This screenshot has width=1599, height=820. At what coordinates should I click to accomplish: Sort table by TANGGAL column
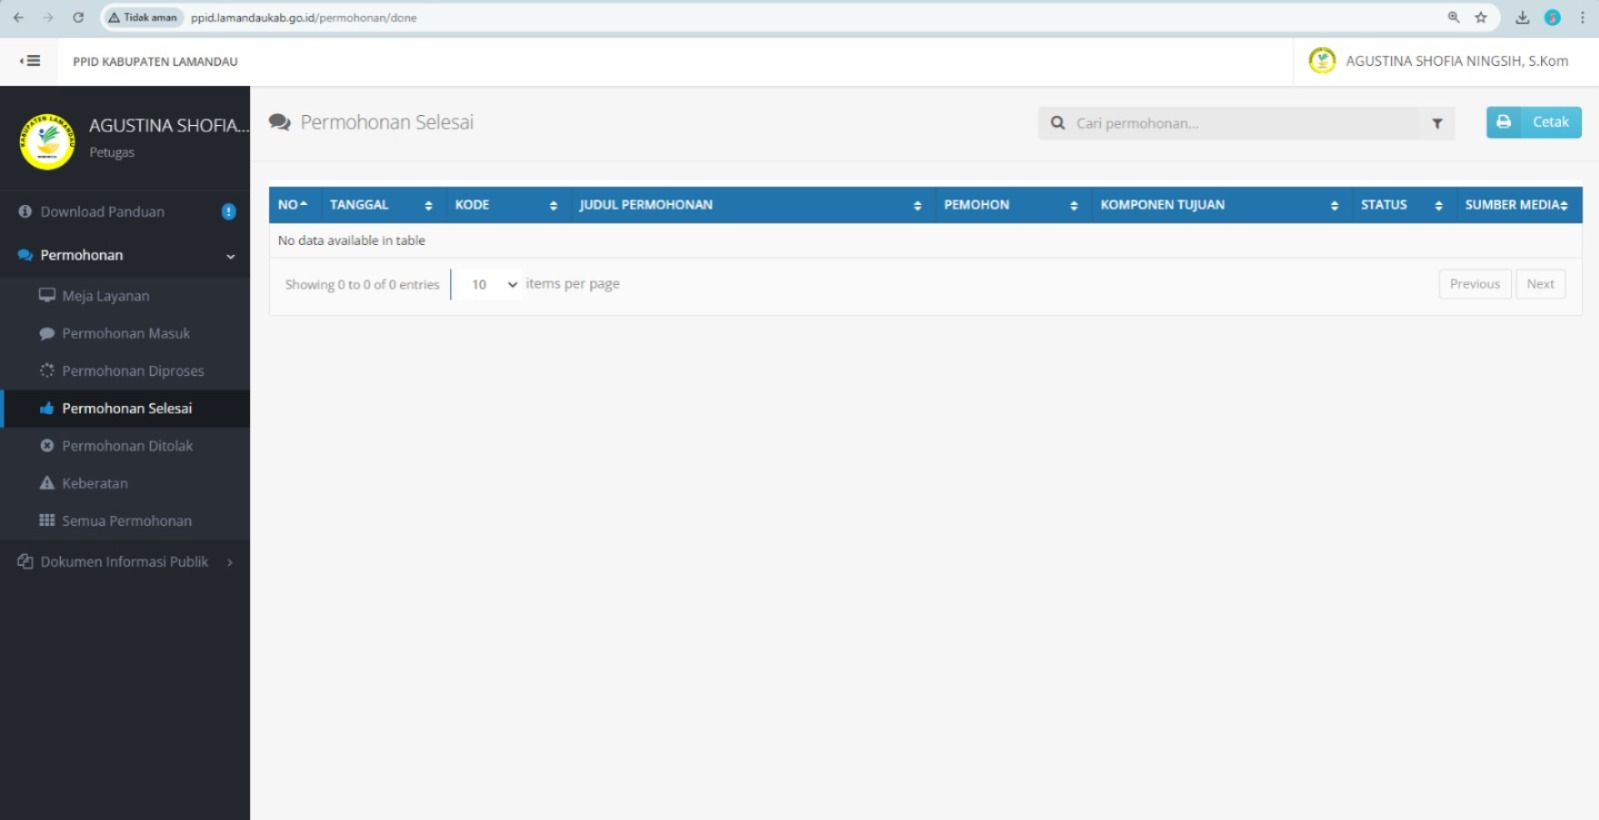coord(381,204)
